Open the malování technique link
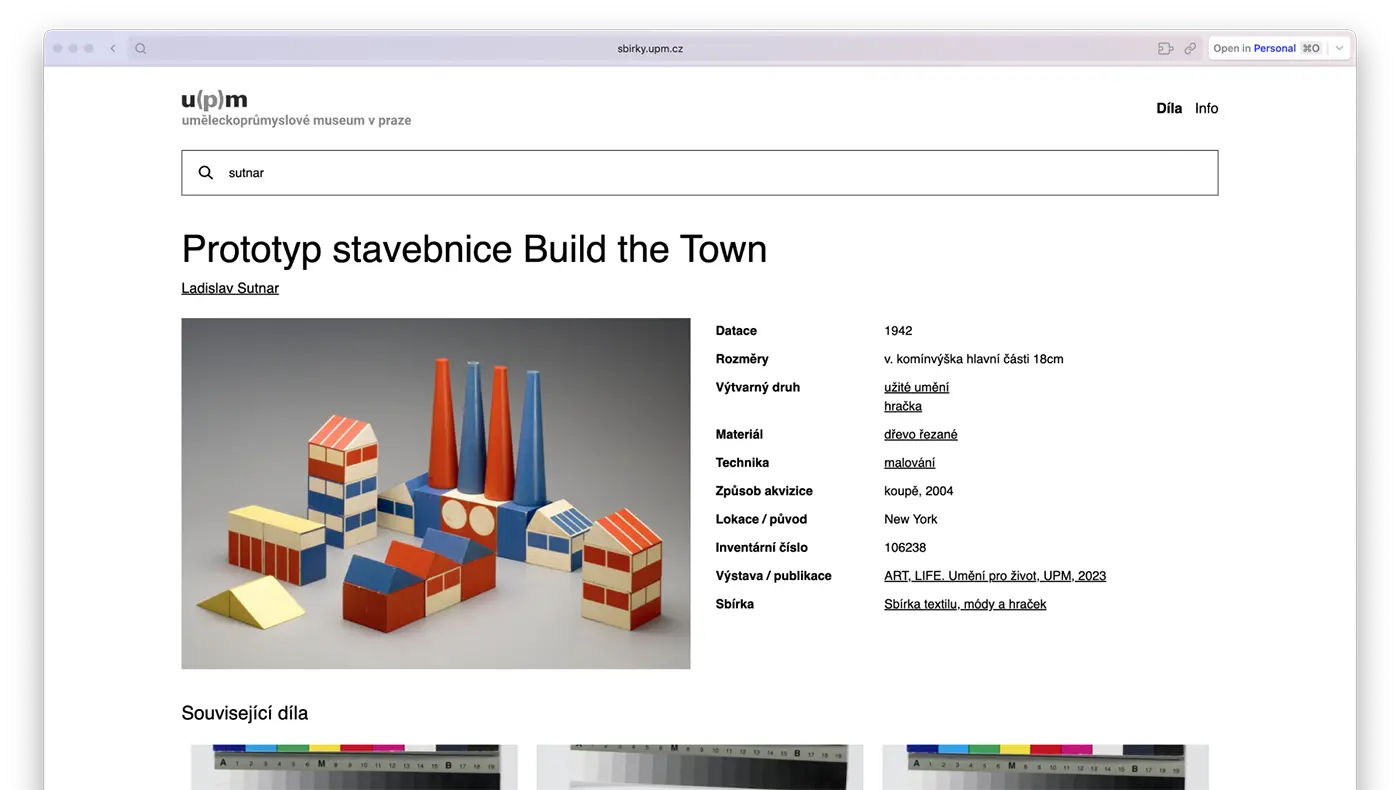The image size is (1400, 790). (909, 463)
